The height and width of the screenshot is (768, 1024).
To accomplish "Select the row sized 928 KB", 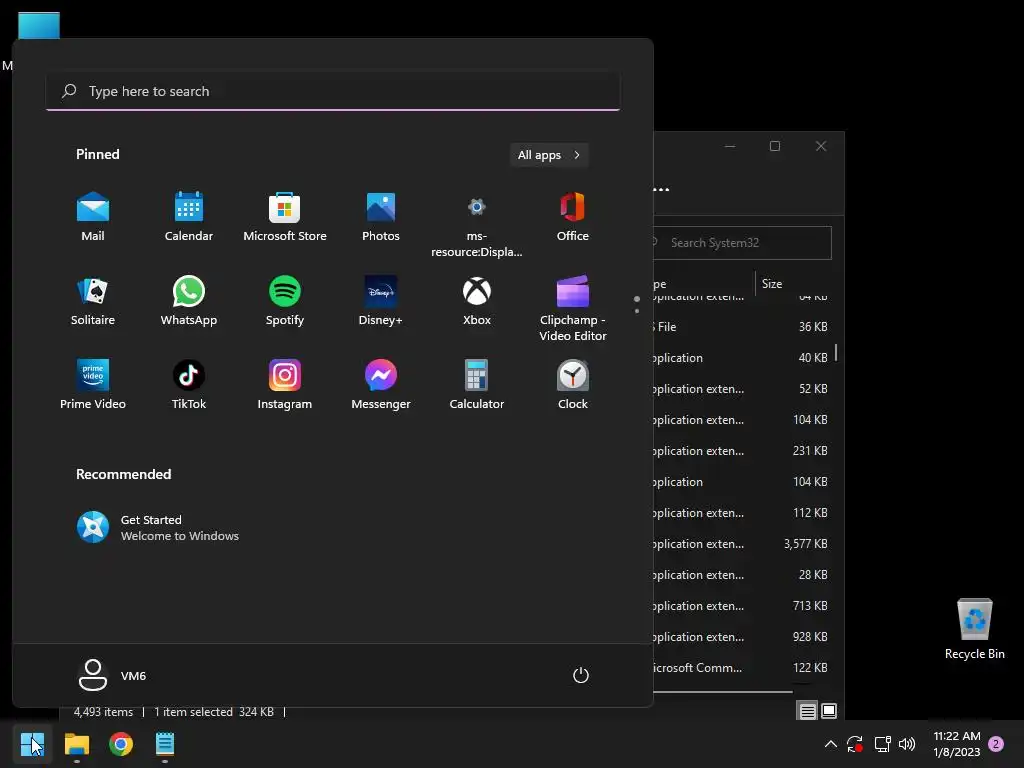I will pyautogui.click(x=742, y=637).
